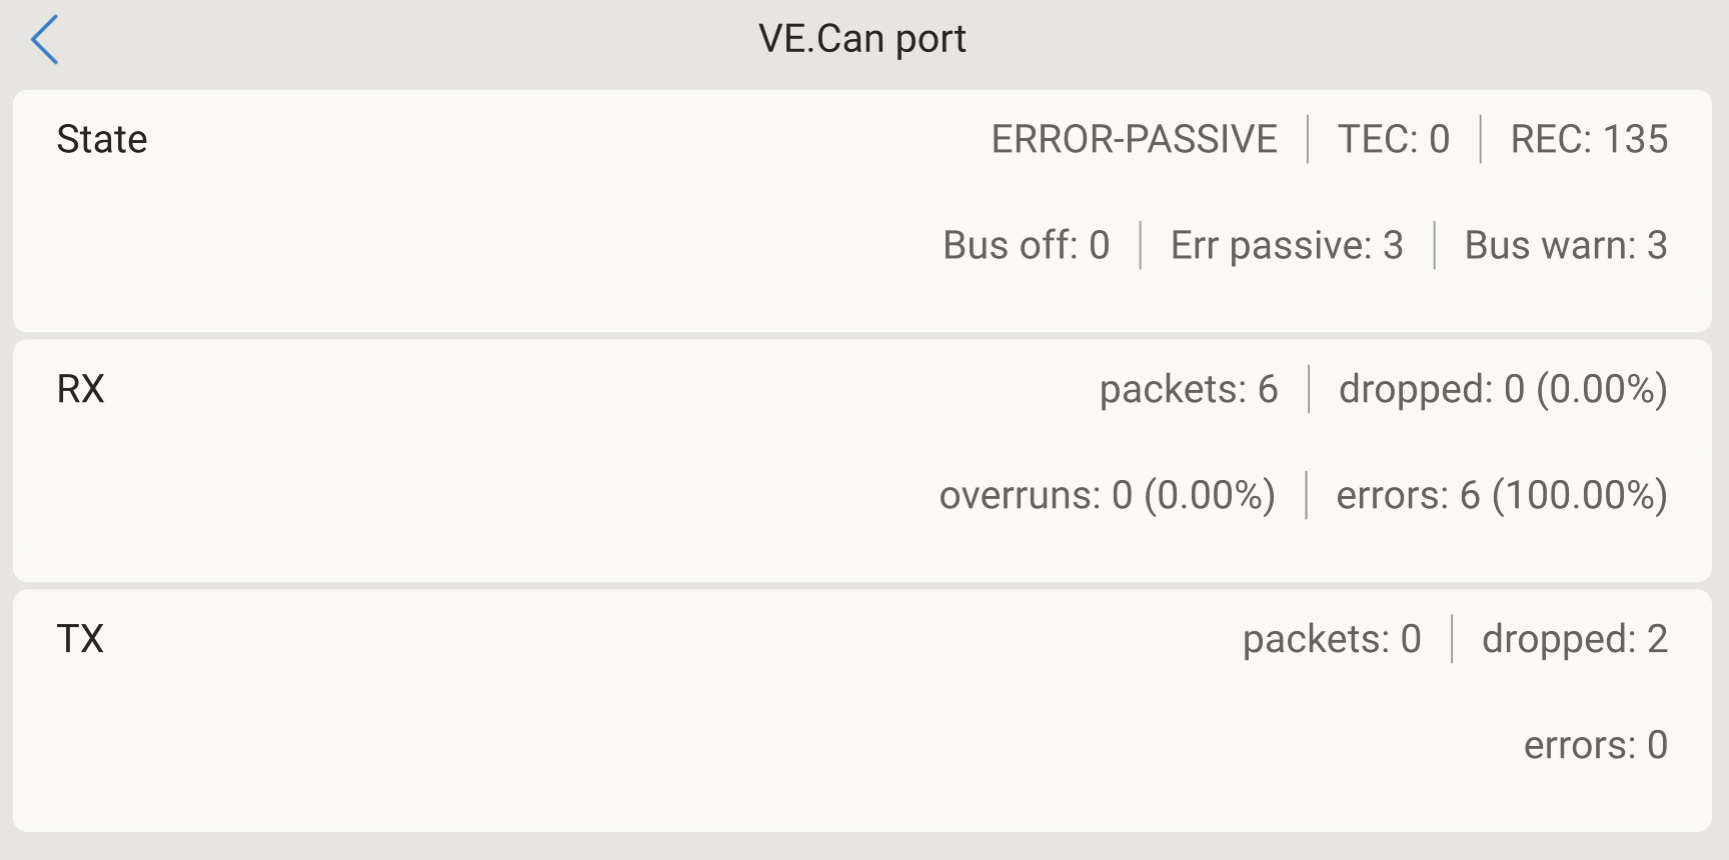Click RX errors: 6 (100.00%) value

1502,495
